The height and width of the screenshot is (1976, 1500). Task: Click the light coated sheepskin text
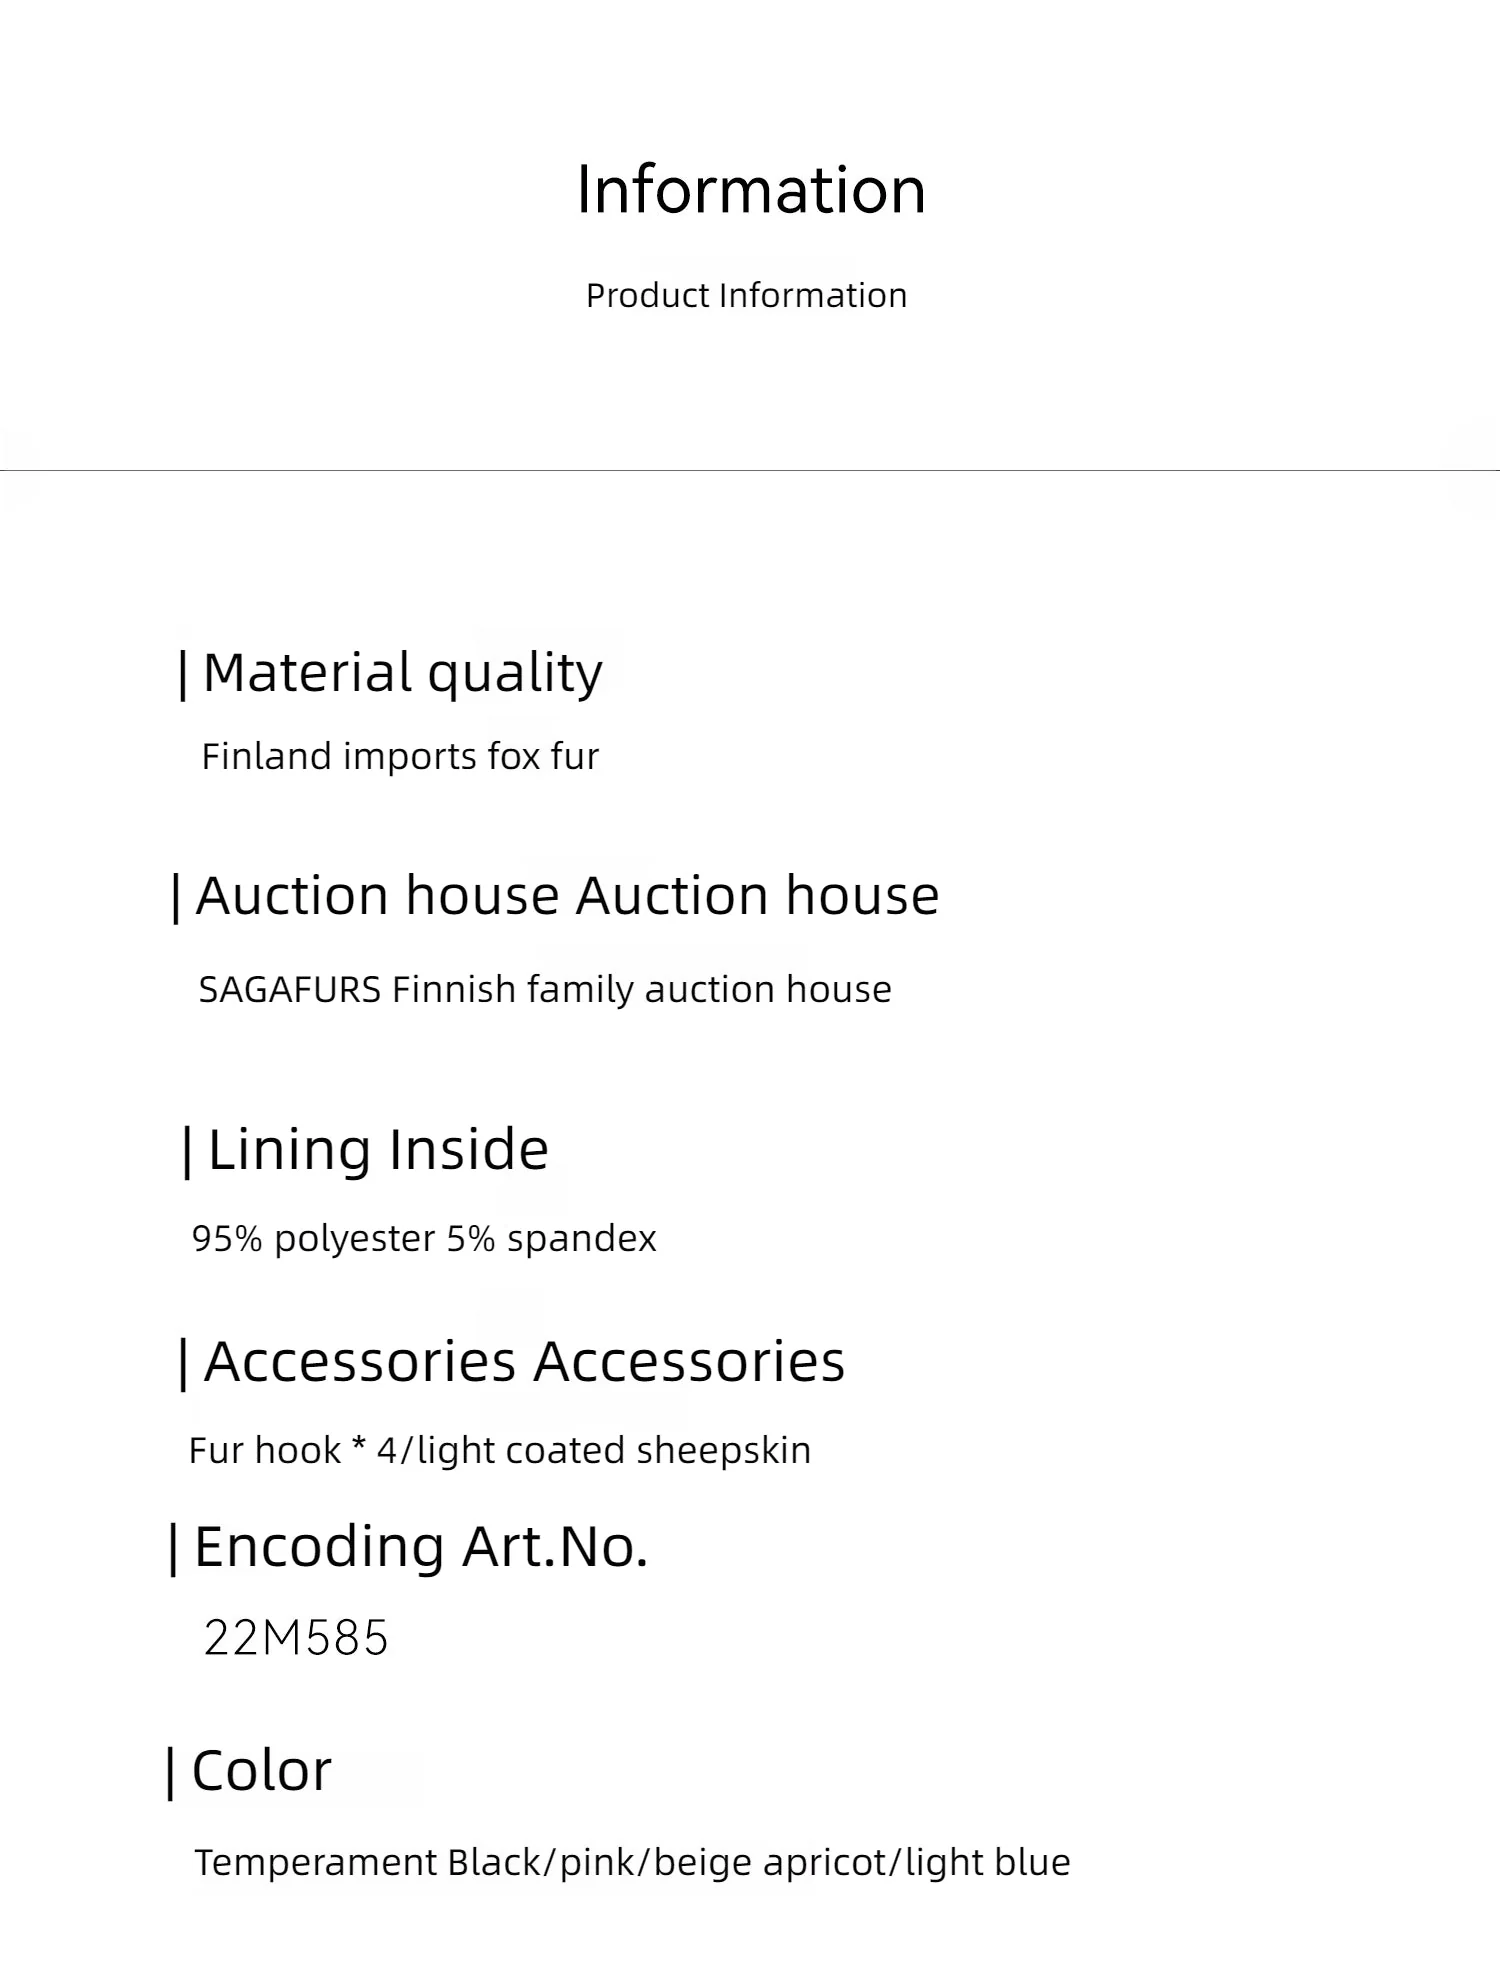[x=614, y=1451]
